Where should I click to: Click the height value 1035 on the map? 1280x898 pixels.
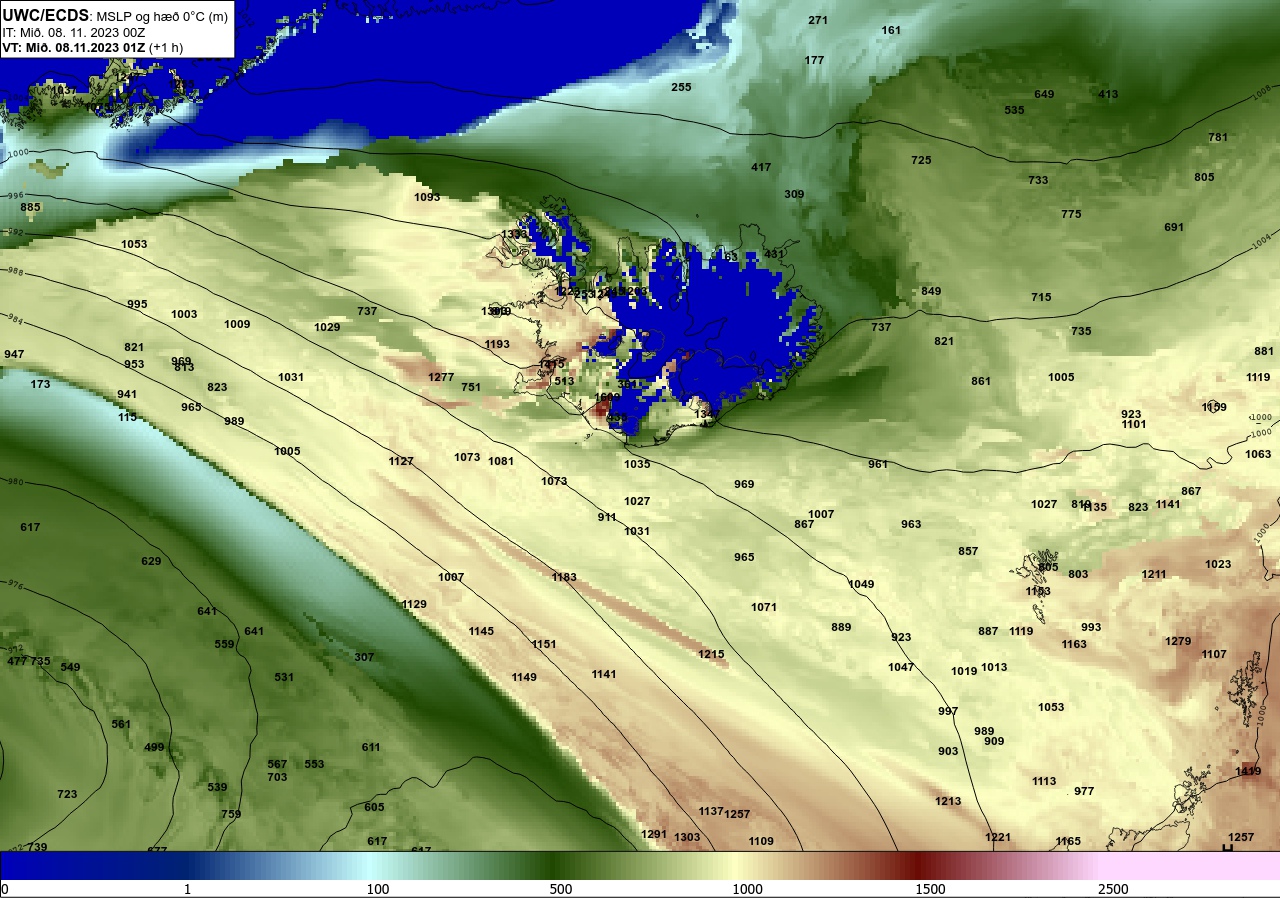(x=637, y=464)
